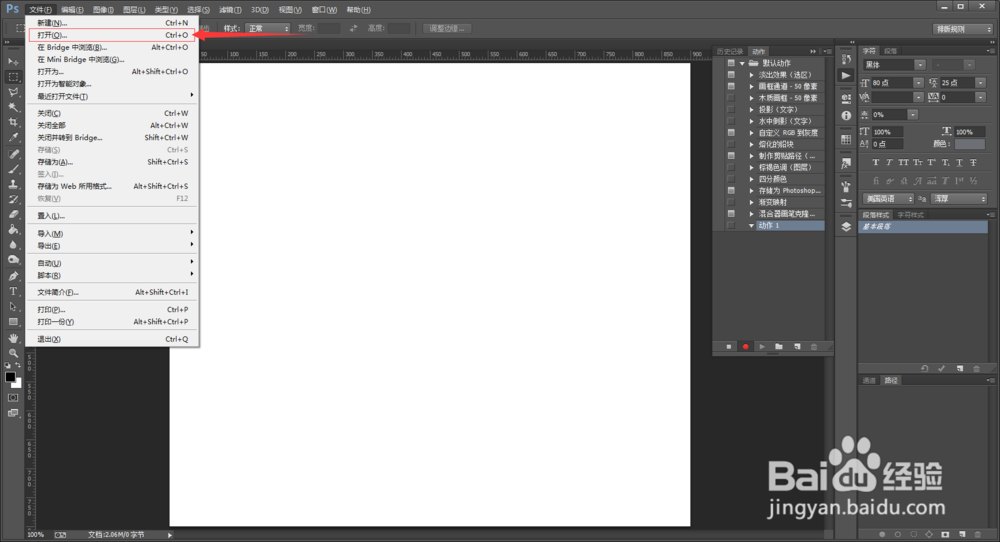
Task: Select the Healing Brush tool
Action: click(13, 154)
